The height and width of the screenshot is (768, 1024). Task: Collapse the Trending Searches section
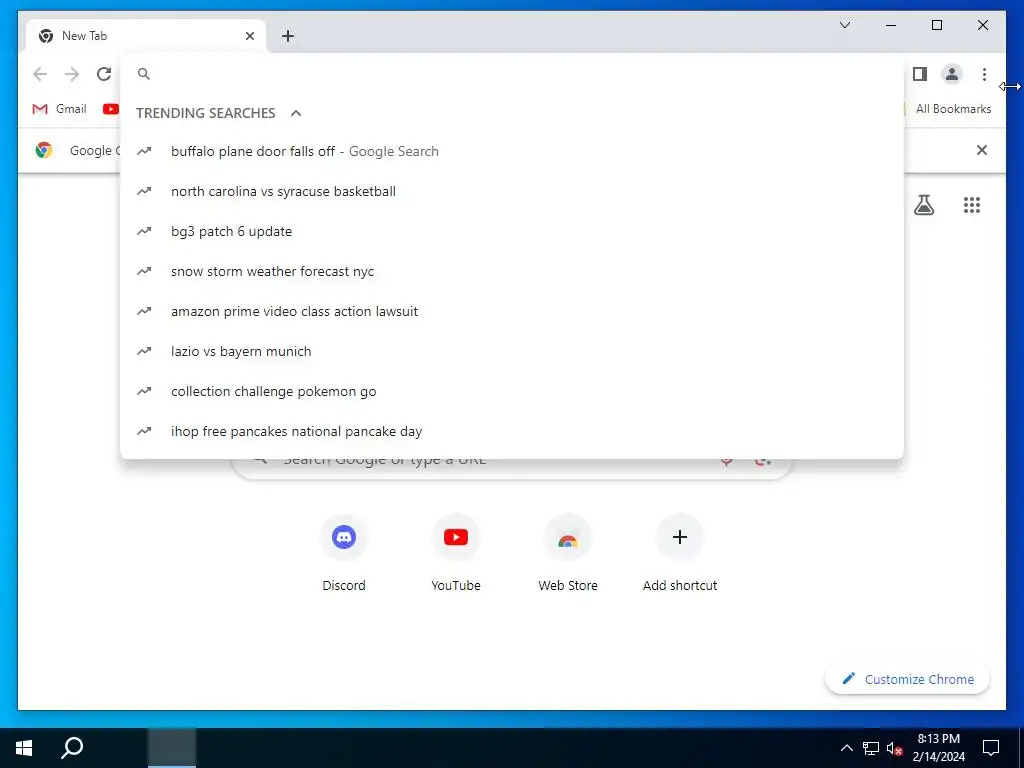click(x=296, y=113)
